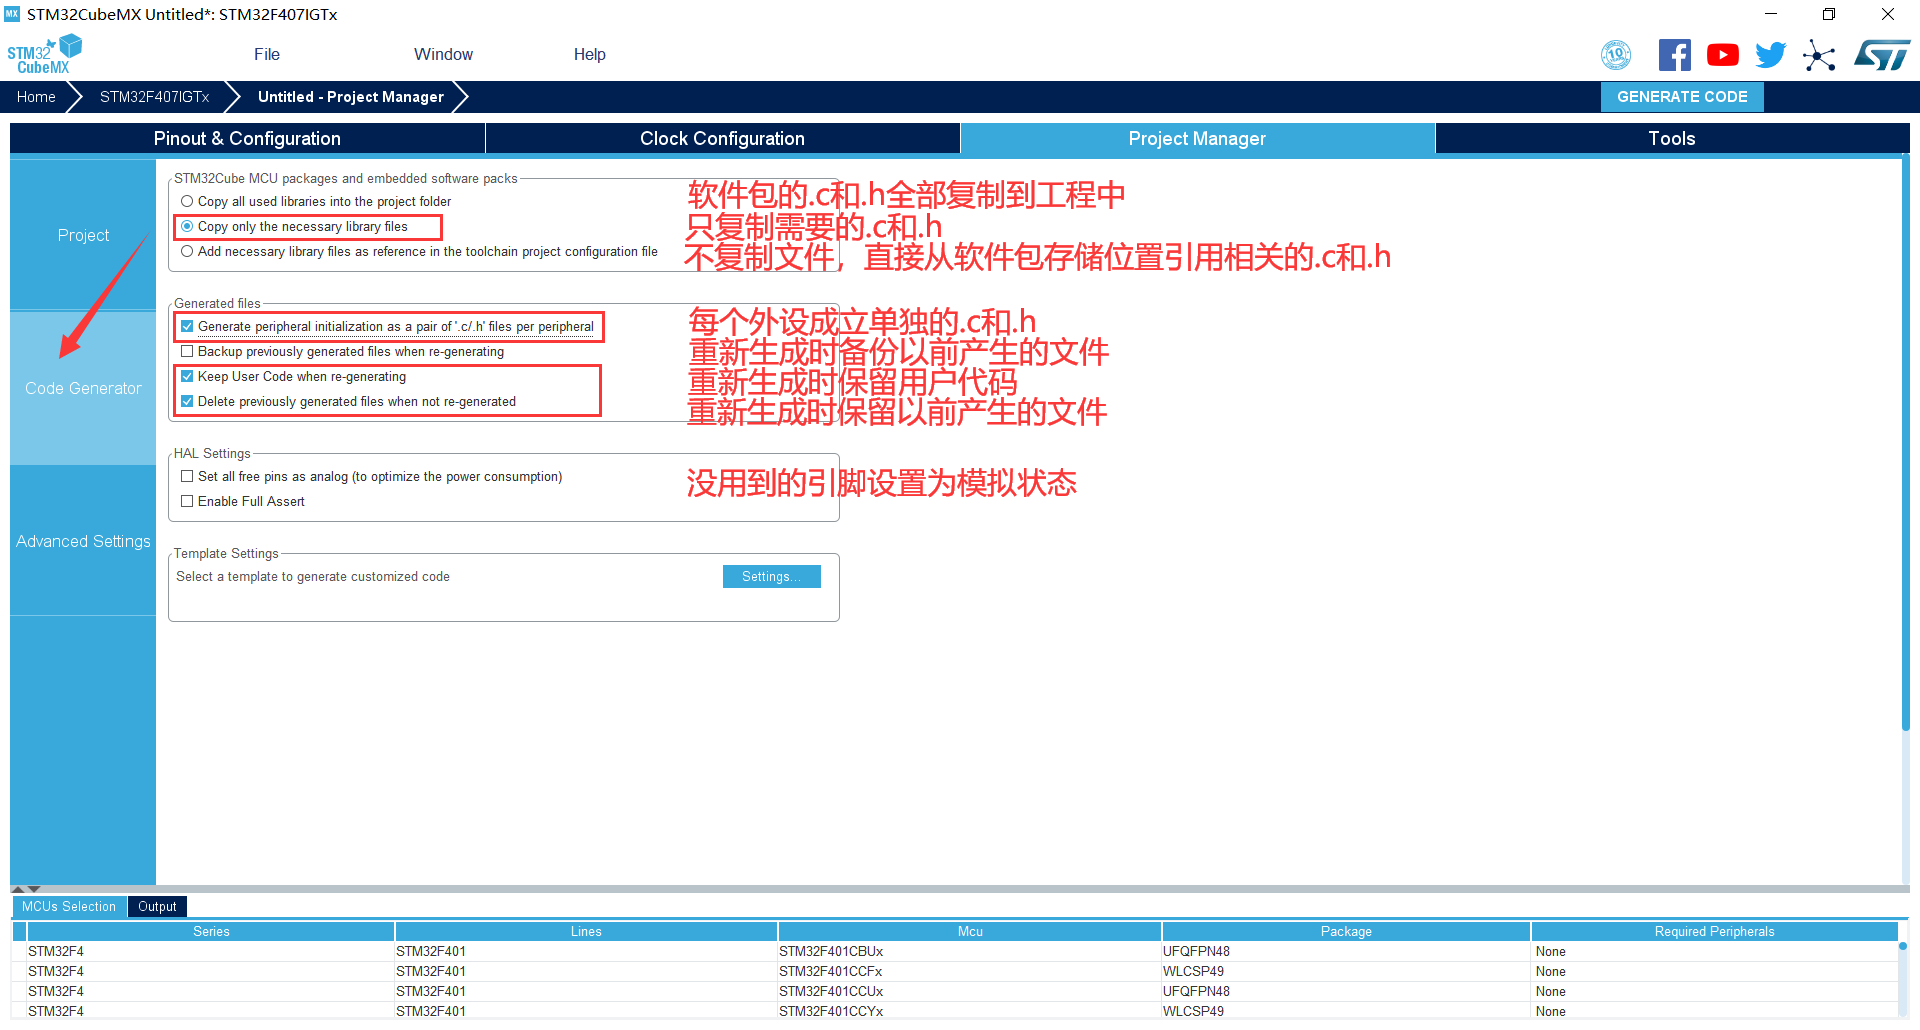Click the ST community network icon
The width and height of the screenshot is (1920, 1030).
1819,56
